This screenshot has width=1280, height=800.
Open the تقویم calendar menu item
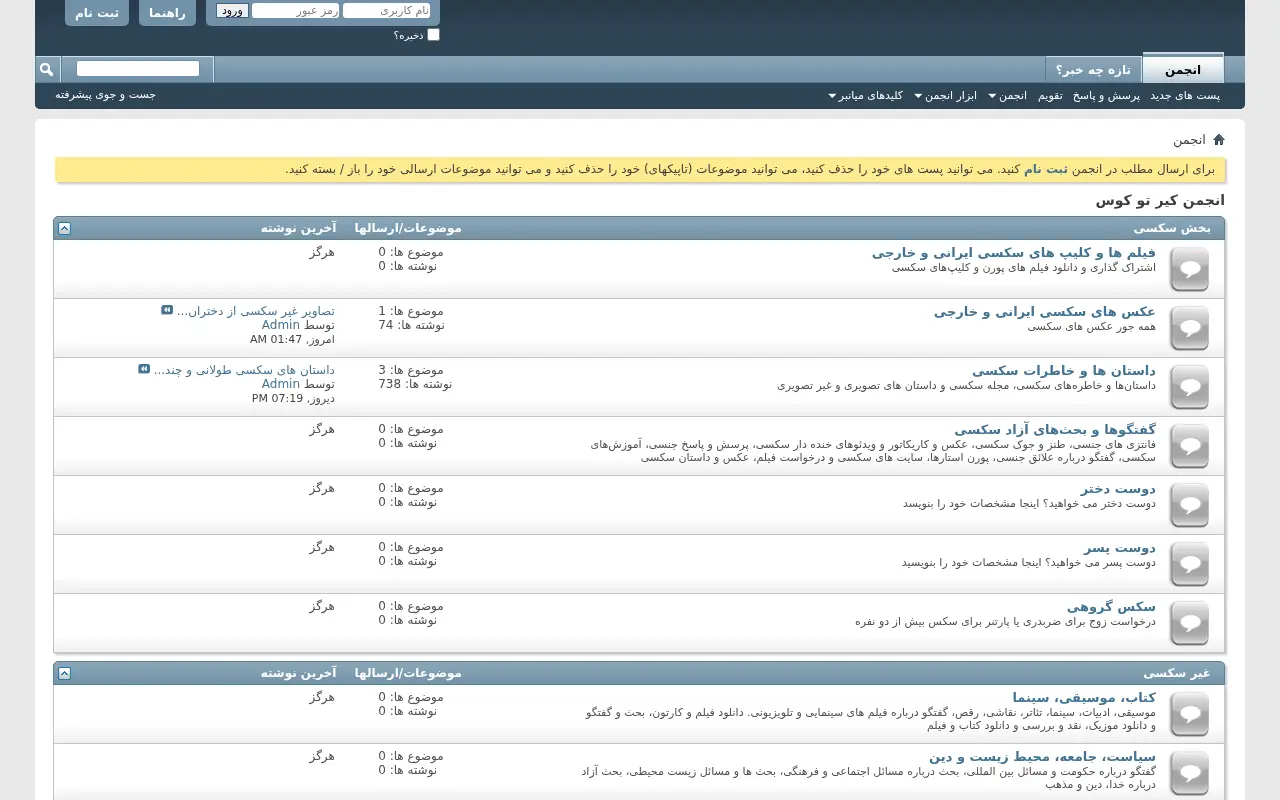(x=1050, y=96)
